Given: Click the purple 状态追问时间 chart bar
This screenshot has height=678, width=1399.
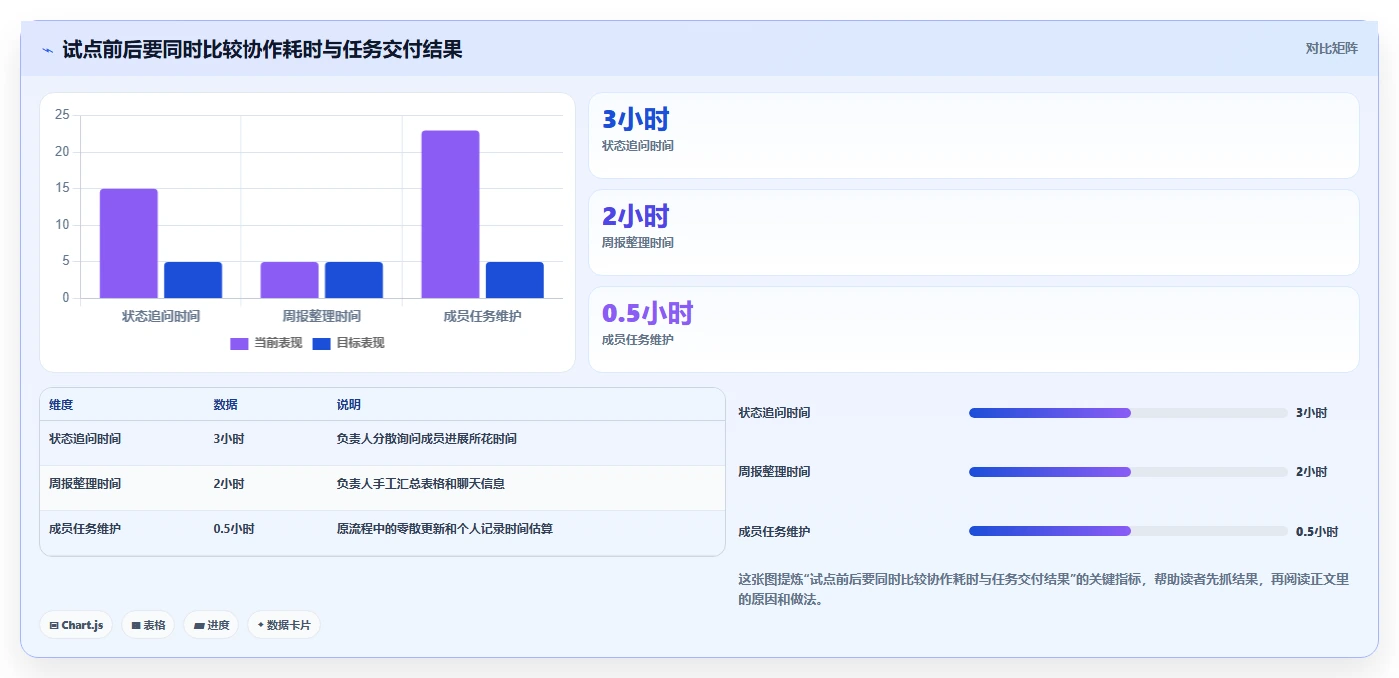Looking at the screenshot, I should pyautogui.click(x=128, y=243).
